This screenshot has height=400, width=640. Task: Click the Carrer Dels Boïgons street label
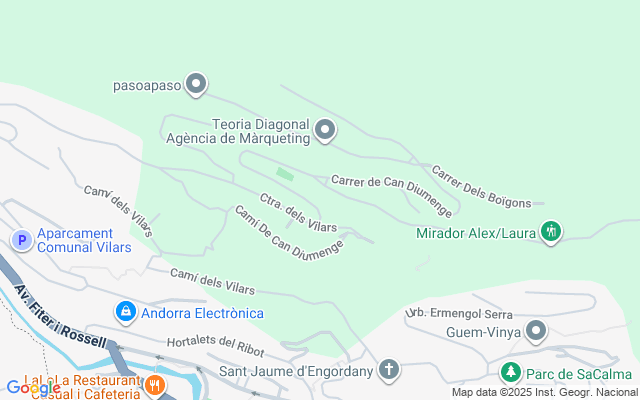coord(481,187)
